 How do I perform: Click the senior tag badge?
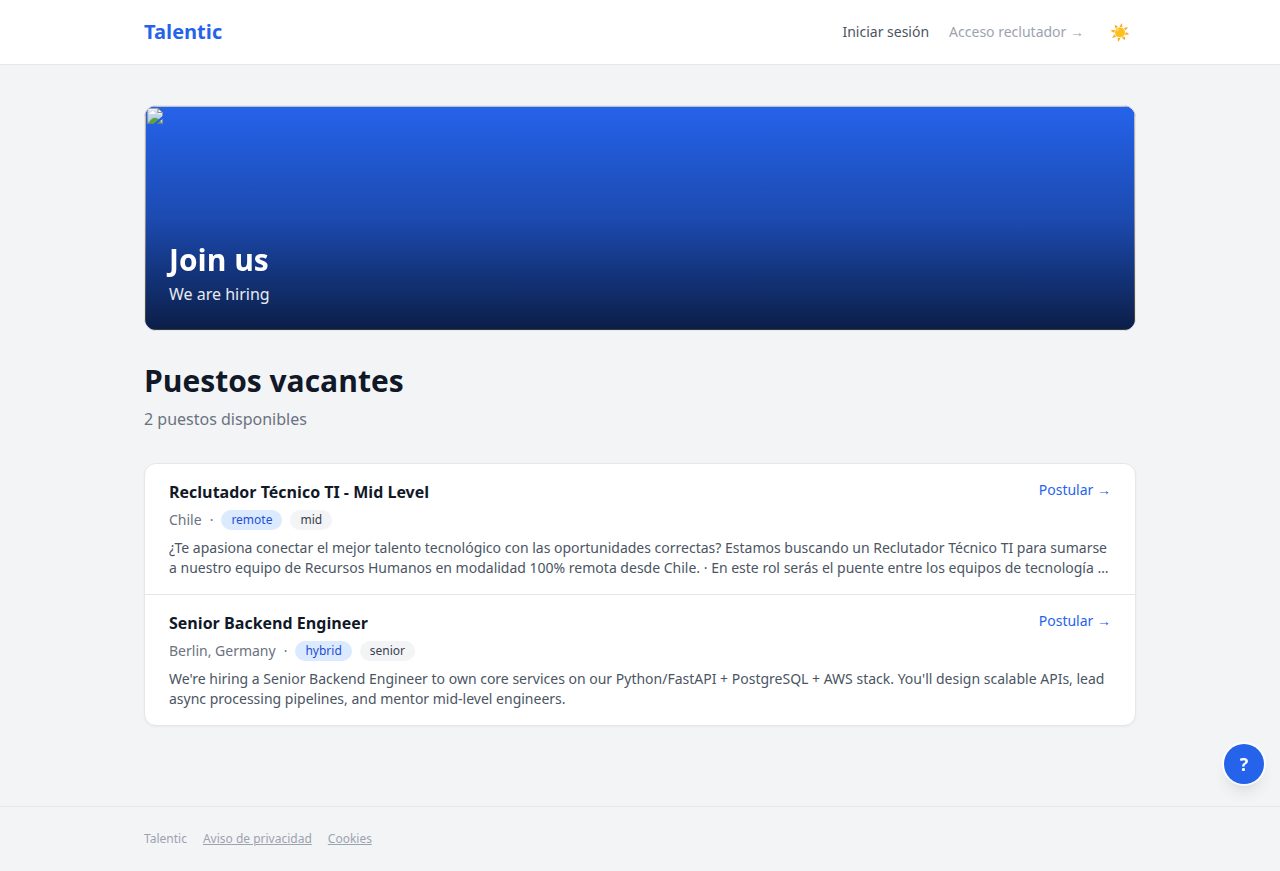pyautogui.click(x=387, y=651)
